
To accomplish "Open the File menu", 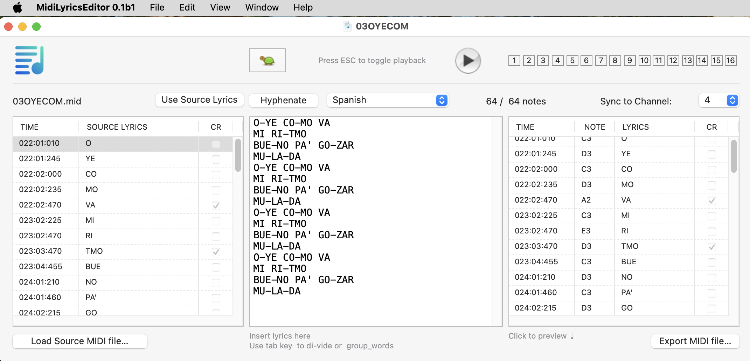I will click(x=157, y=8).
